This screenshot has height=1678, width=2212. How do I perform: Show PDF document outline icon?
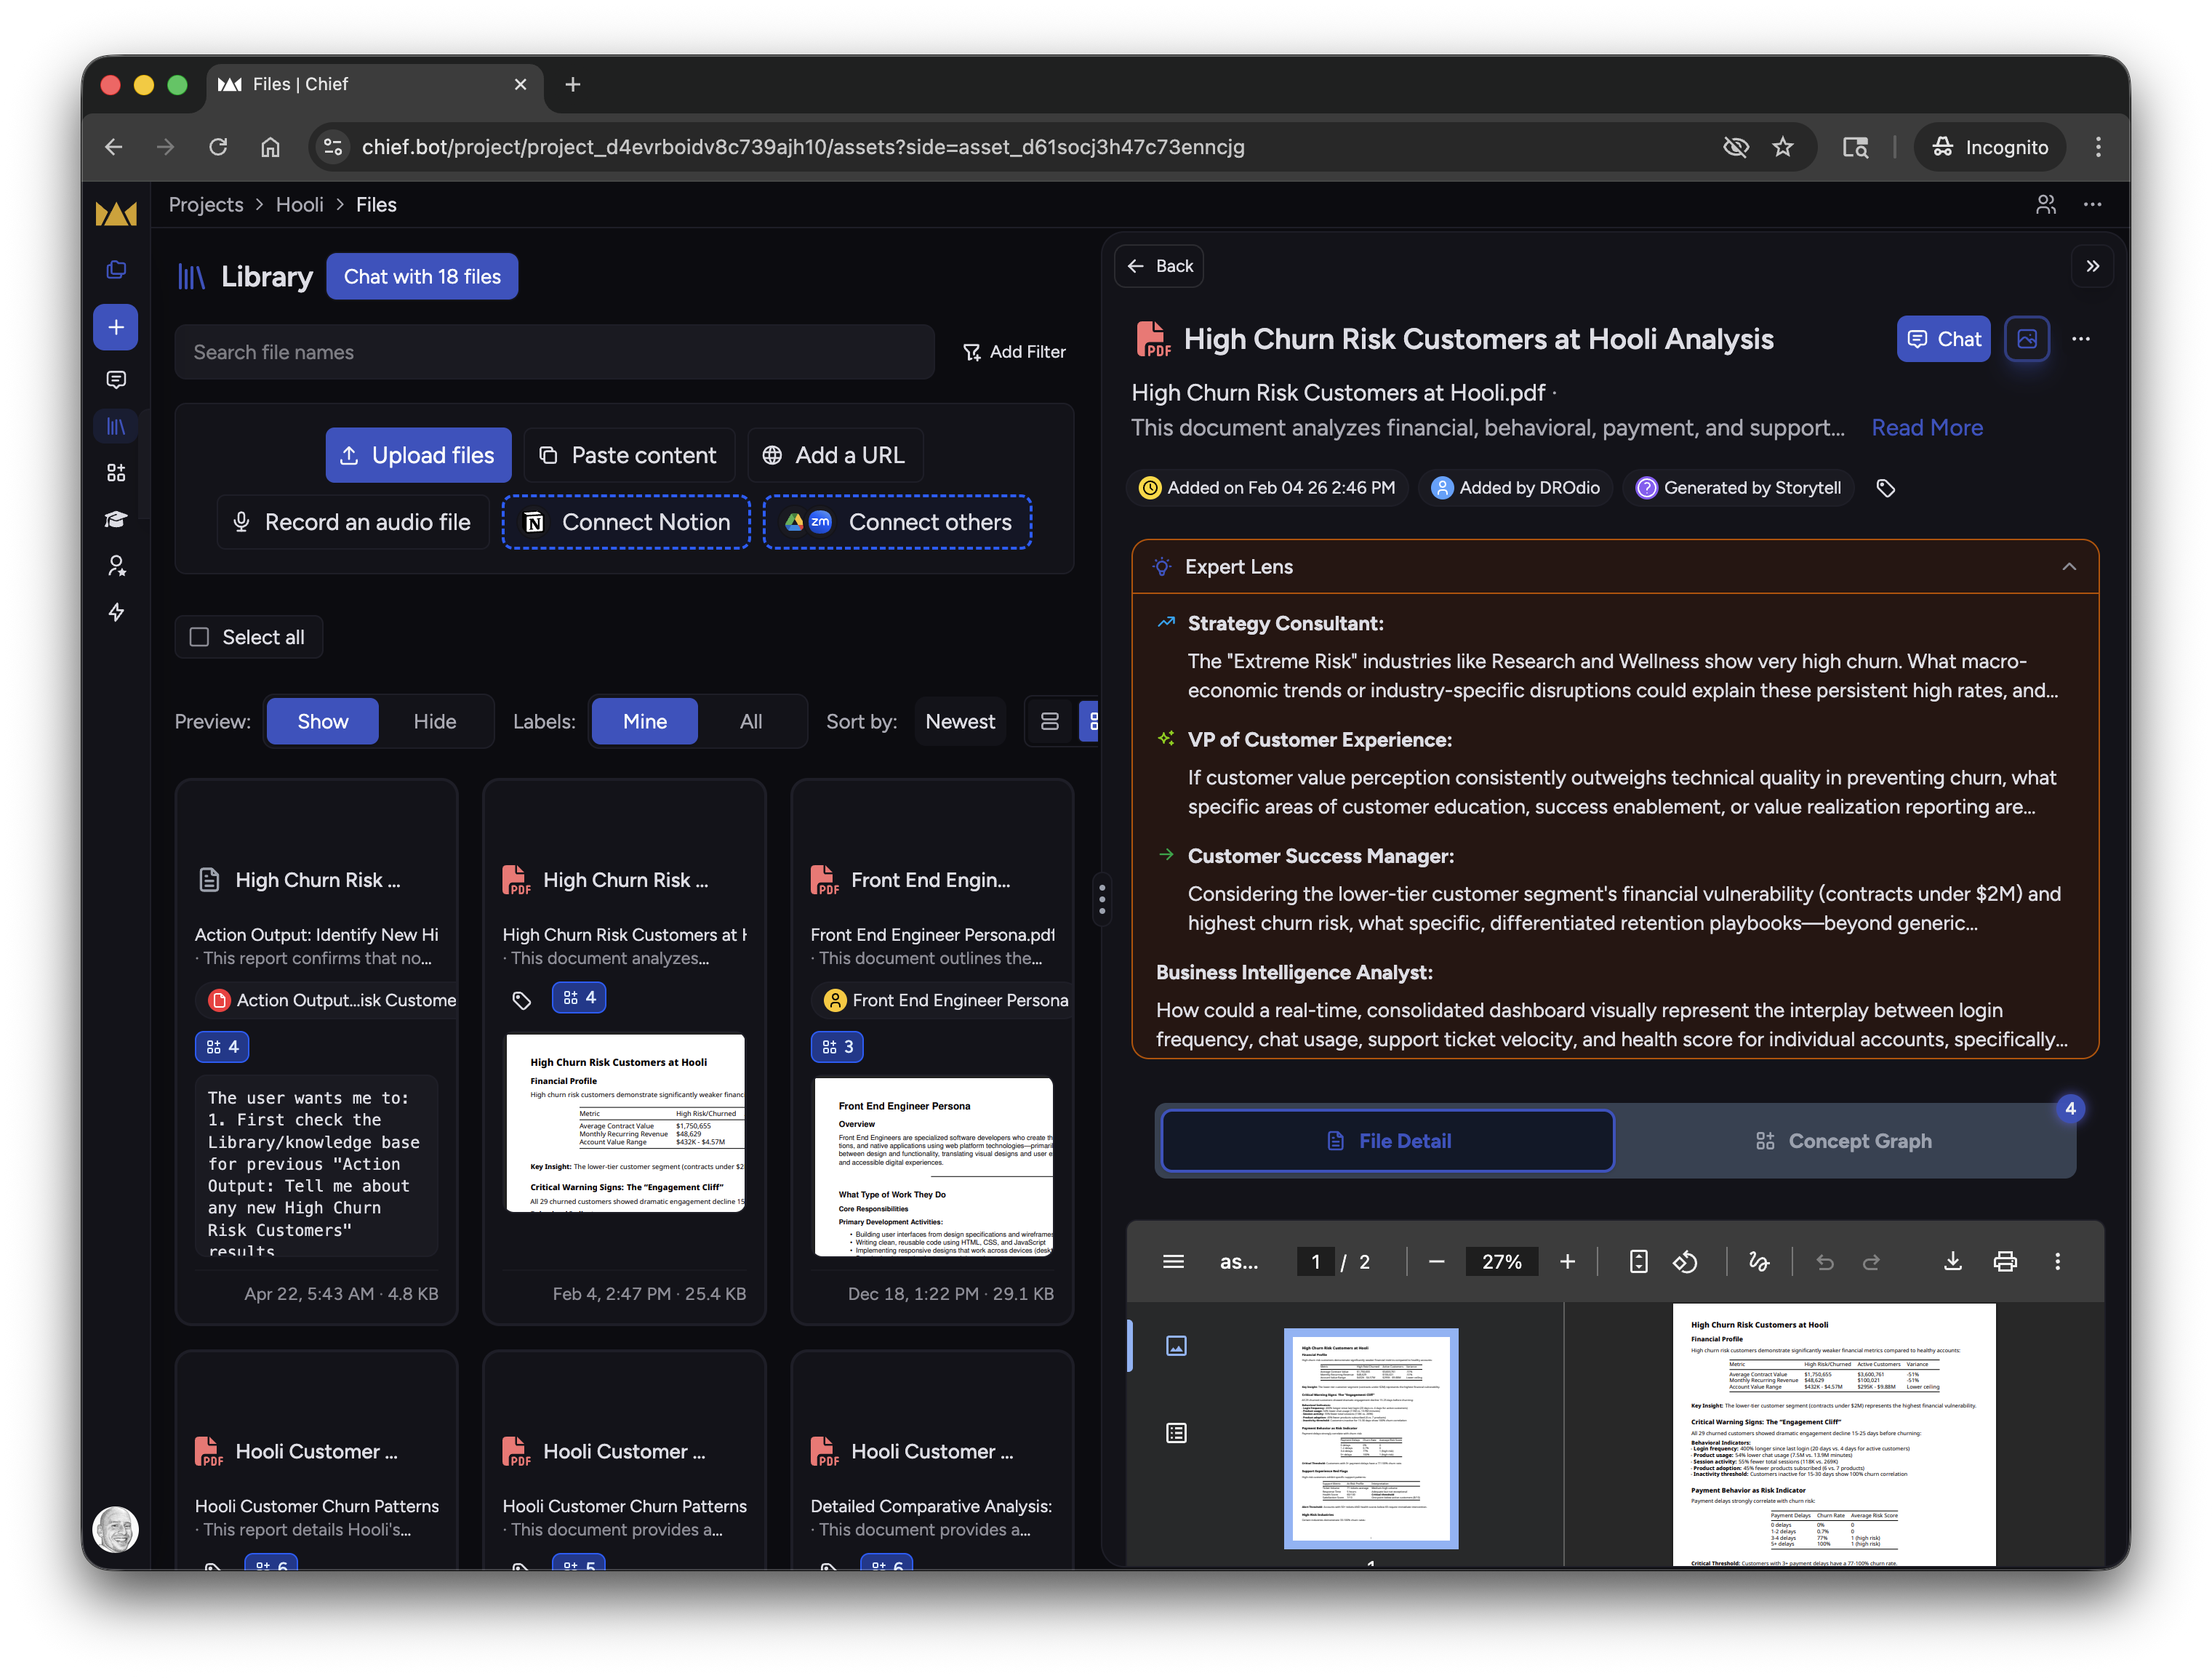[x=1176, y=1433]
